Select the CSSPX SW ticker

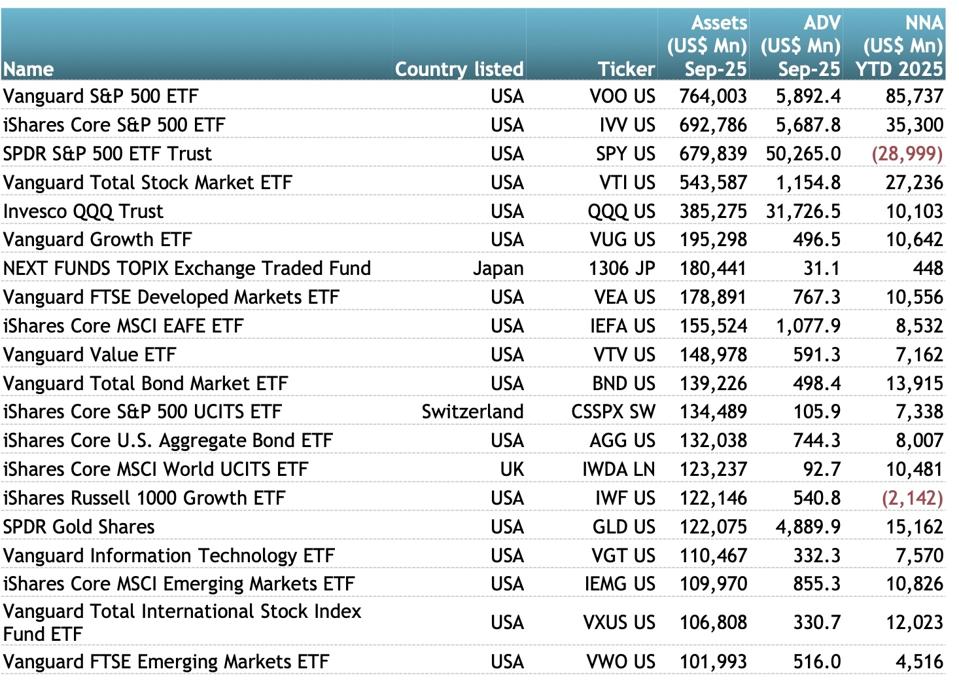613,412
